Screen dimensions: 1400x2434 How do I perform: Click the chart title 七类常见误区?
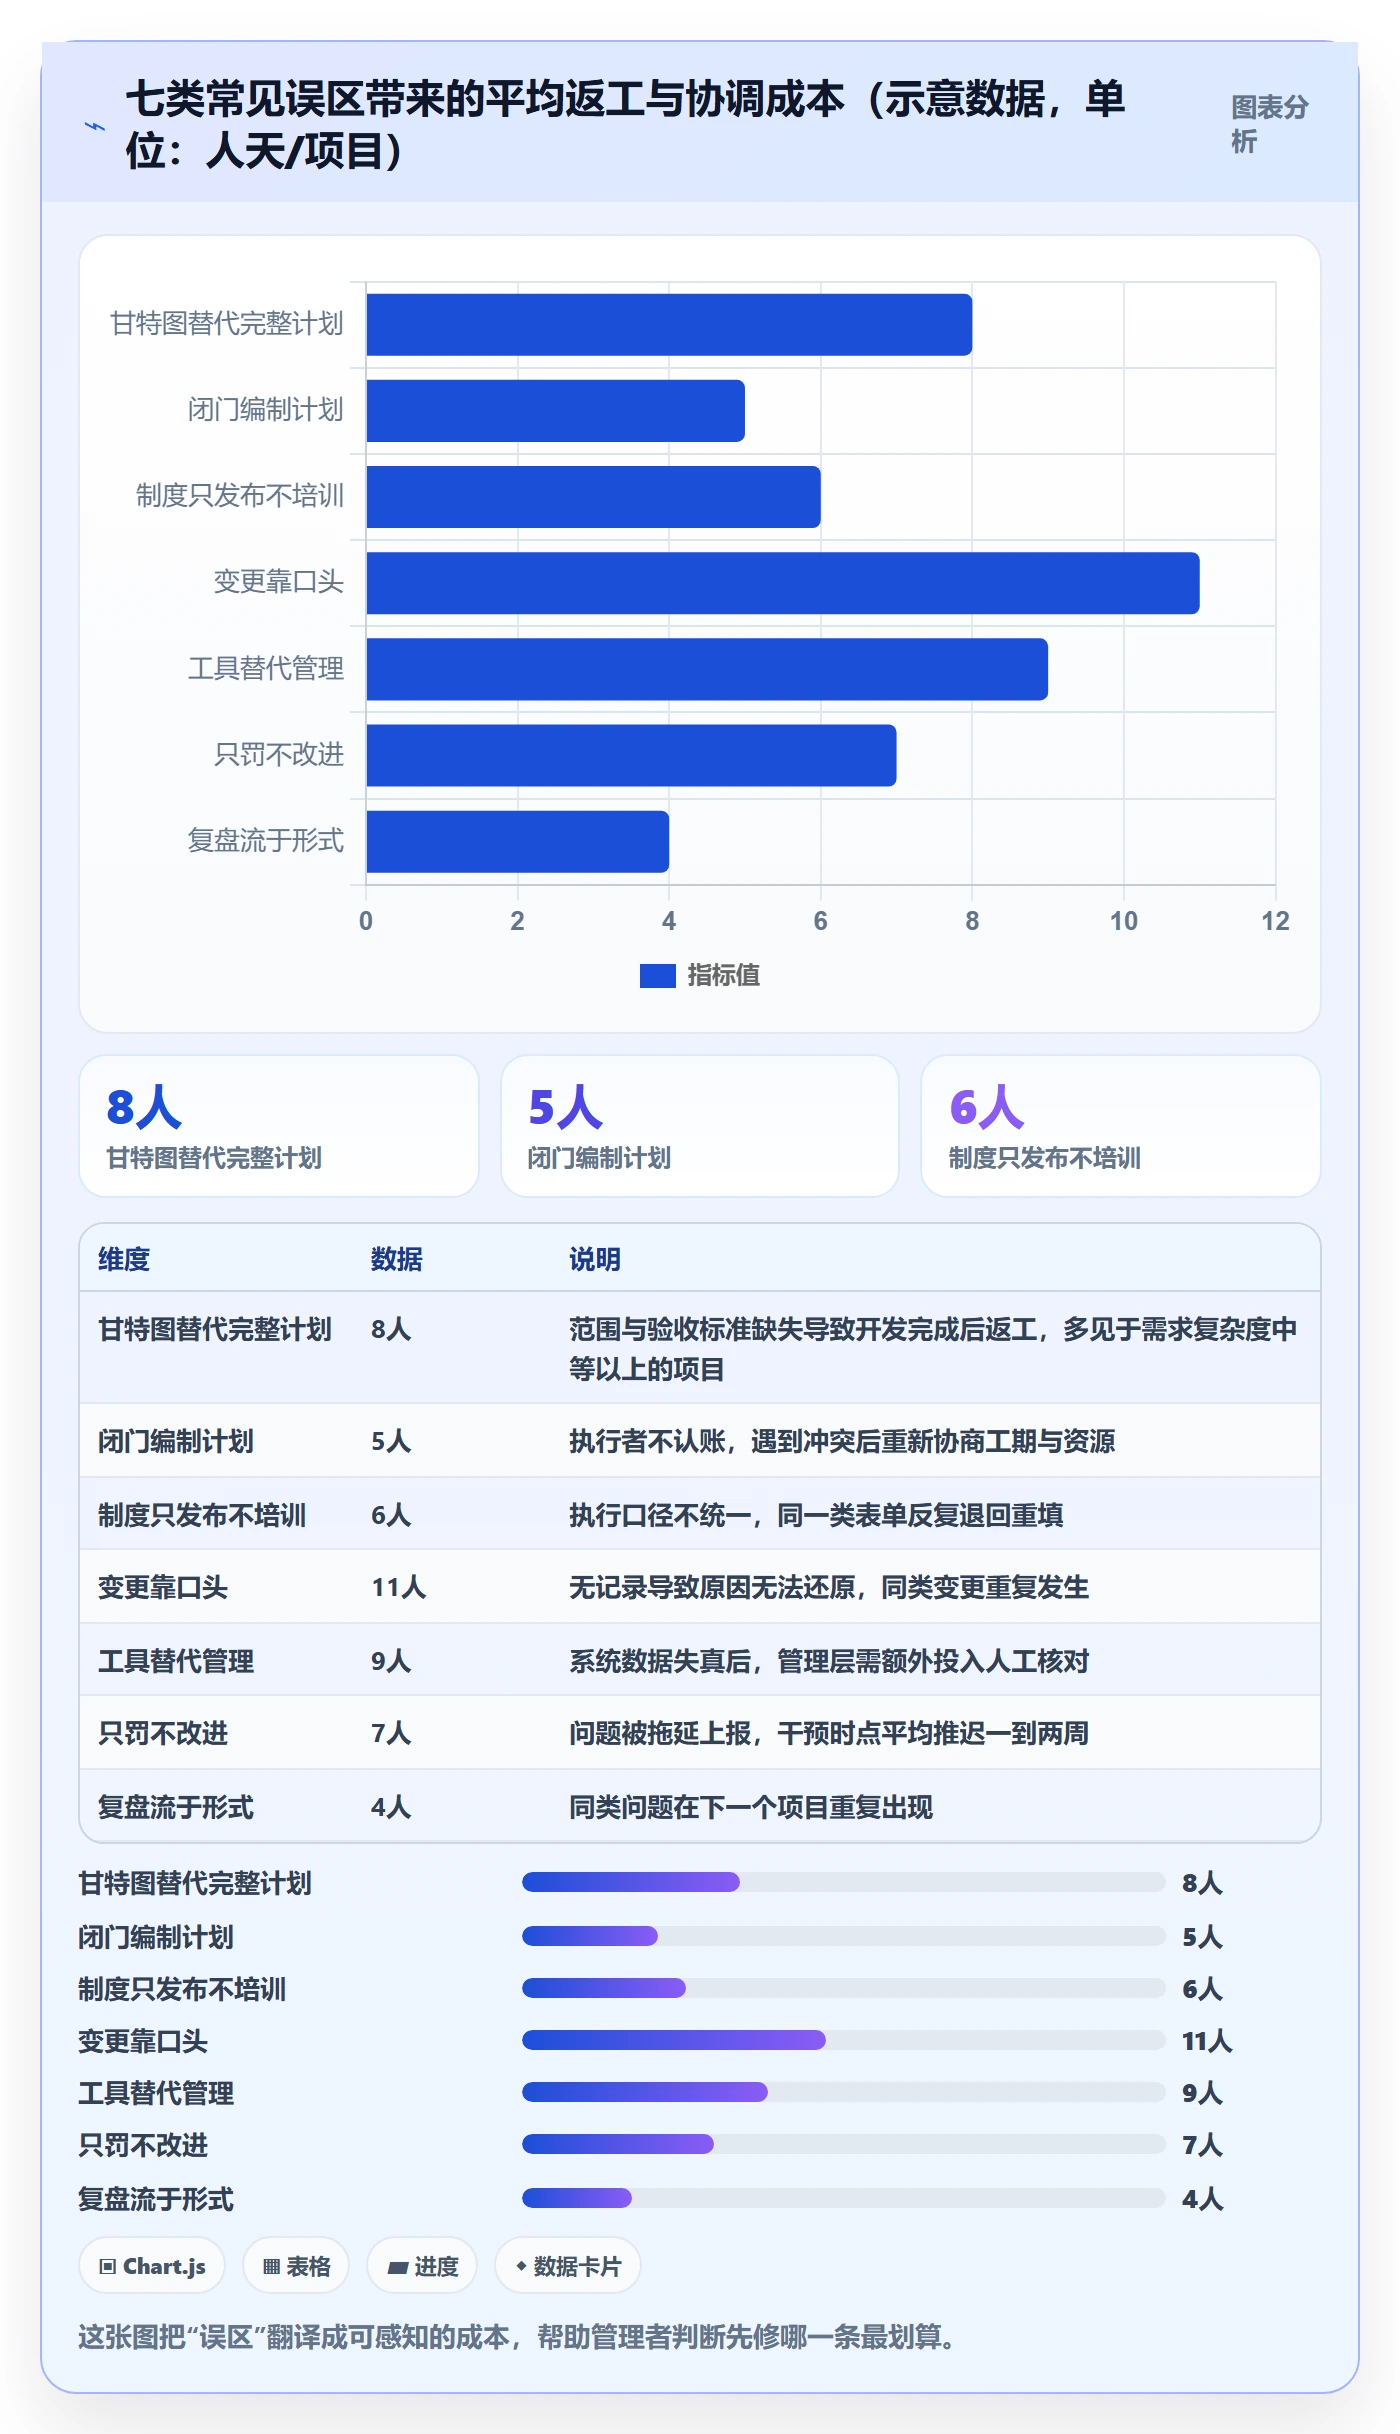point(625,125)
